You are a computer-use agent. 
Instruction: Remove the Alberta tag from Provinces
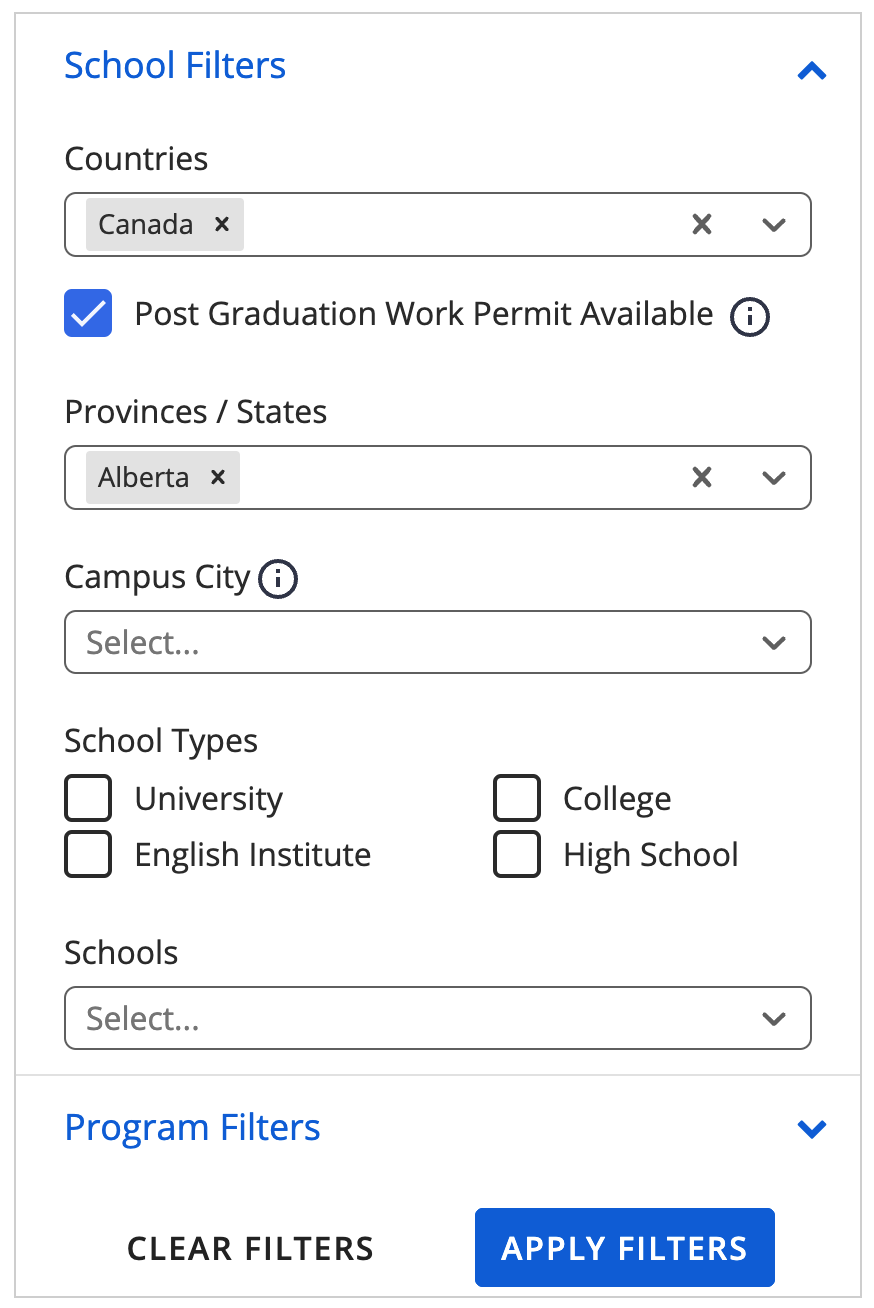coord(217,478)
